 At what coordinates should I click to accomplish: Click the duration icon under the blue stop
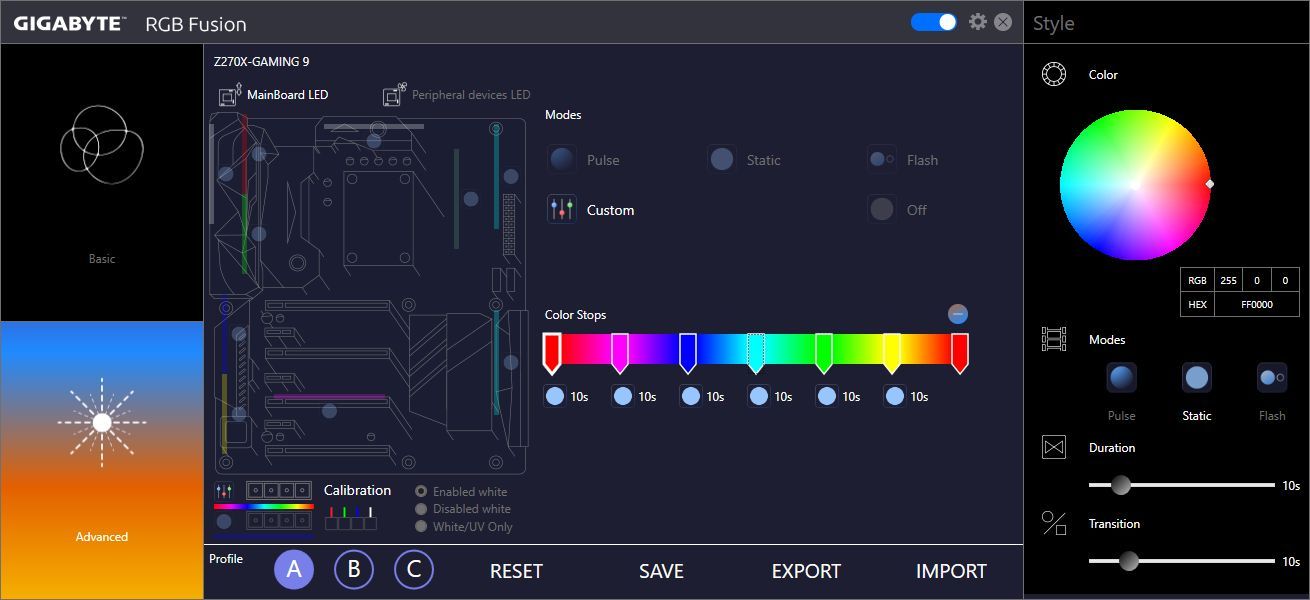click(x=691, y=396)
